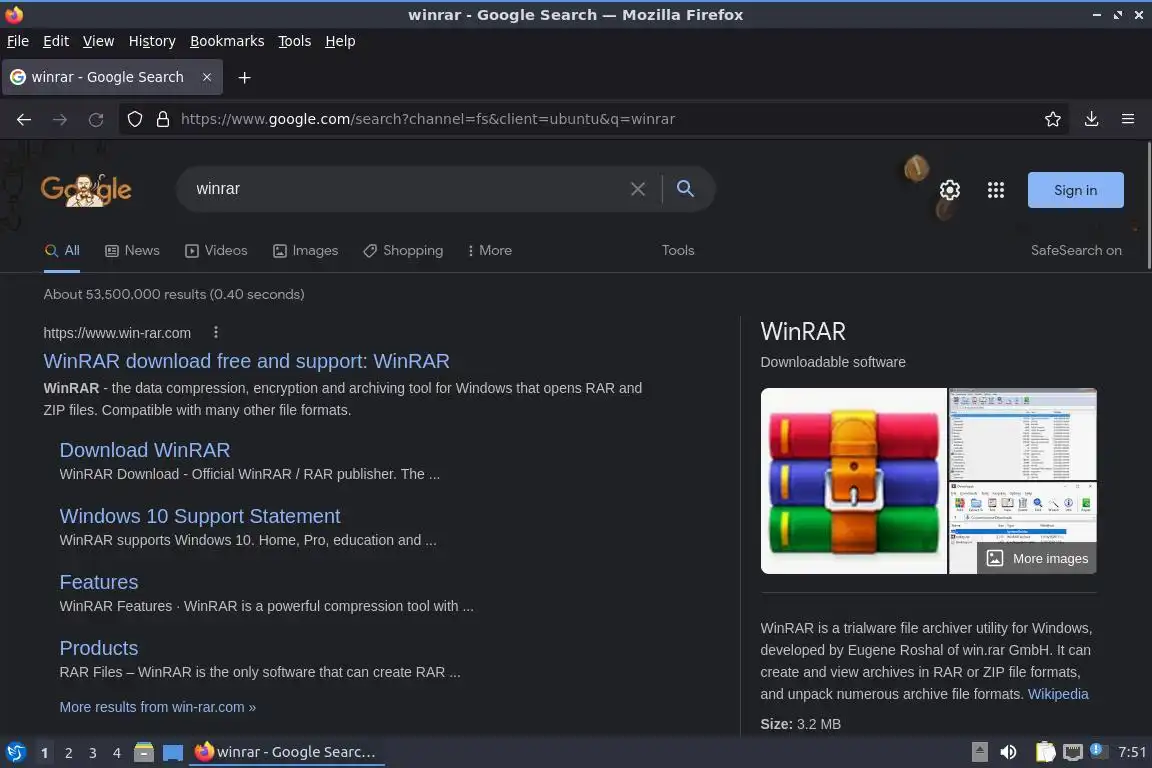1152x768 pixels.
Task: Adjust sound via the taskbar volume icon
Action: click(x=1009, y=752)
